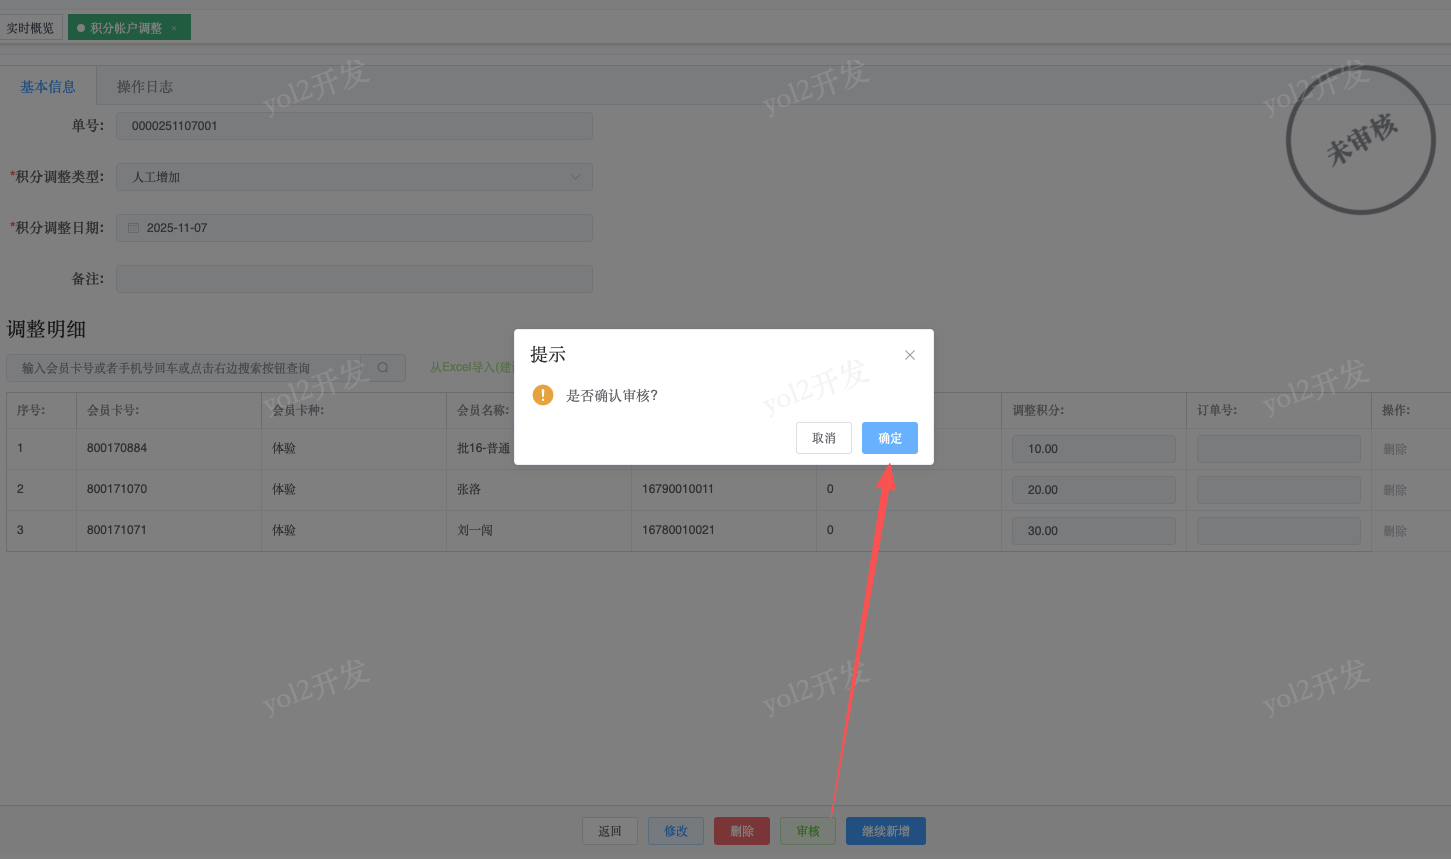
Task: Click the 继续新增 button
Action: [x=886, y=831]
